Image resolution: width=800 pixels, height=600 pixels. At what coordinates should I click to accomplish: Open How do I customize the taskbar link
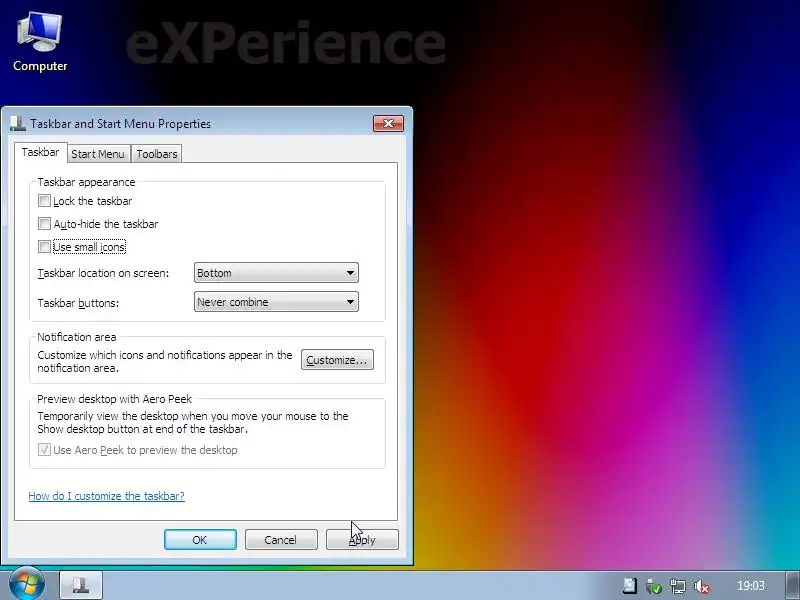pos(106,496)
